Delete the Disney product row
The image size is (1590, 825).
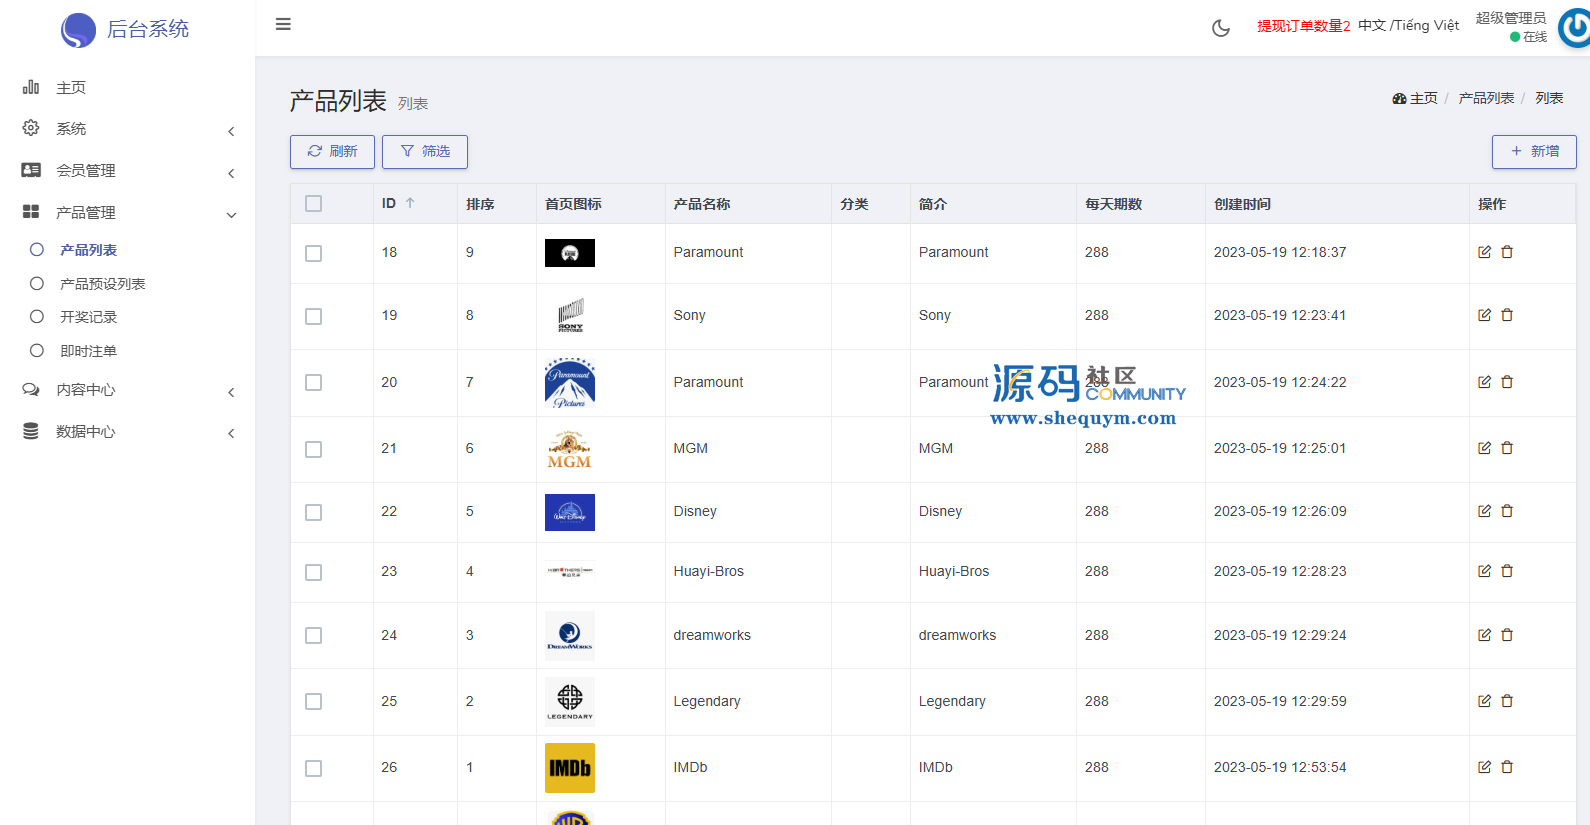point(1507,511)
